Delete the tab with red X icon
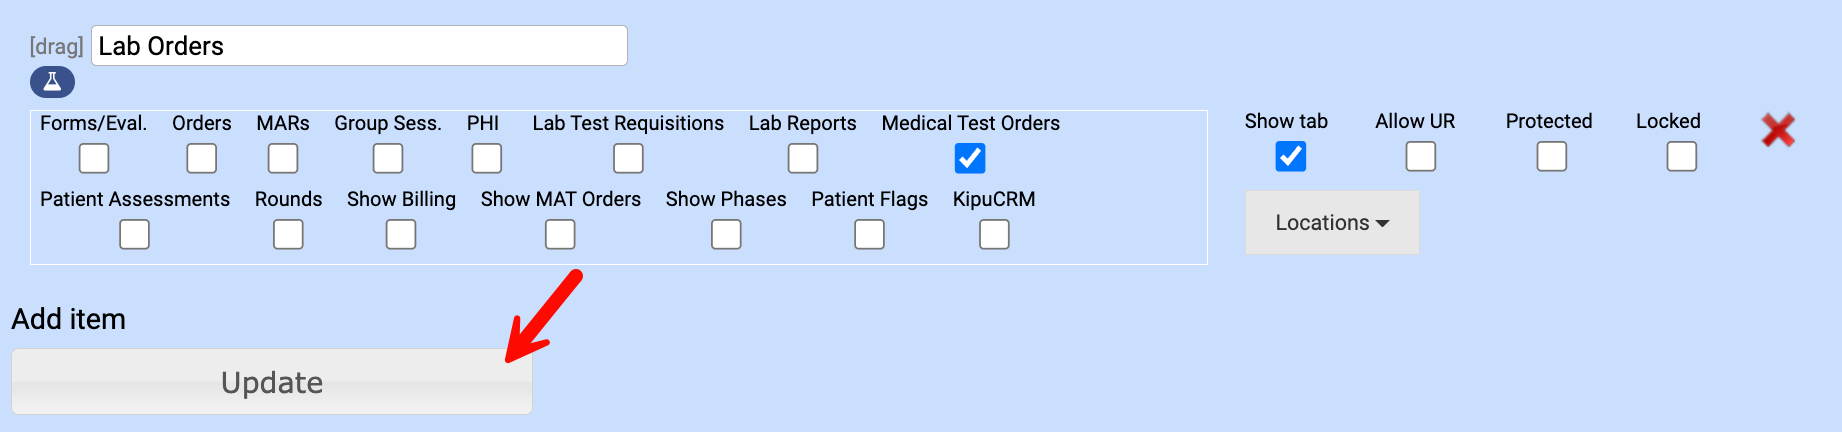The width and height of the screenshot is (1842, 432). pyautogui.click(x=1778, y=130)
